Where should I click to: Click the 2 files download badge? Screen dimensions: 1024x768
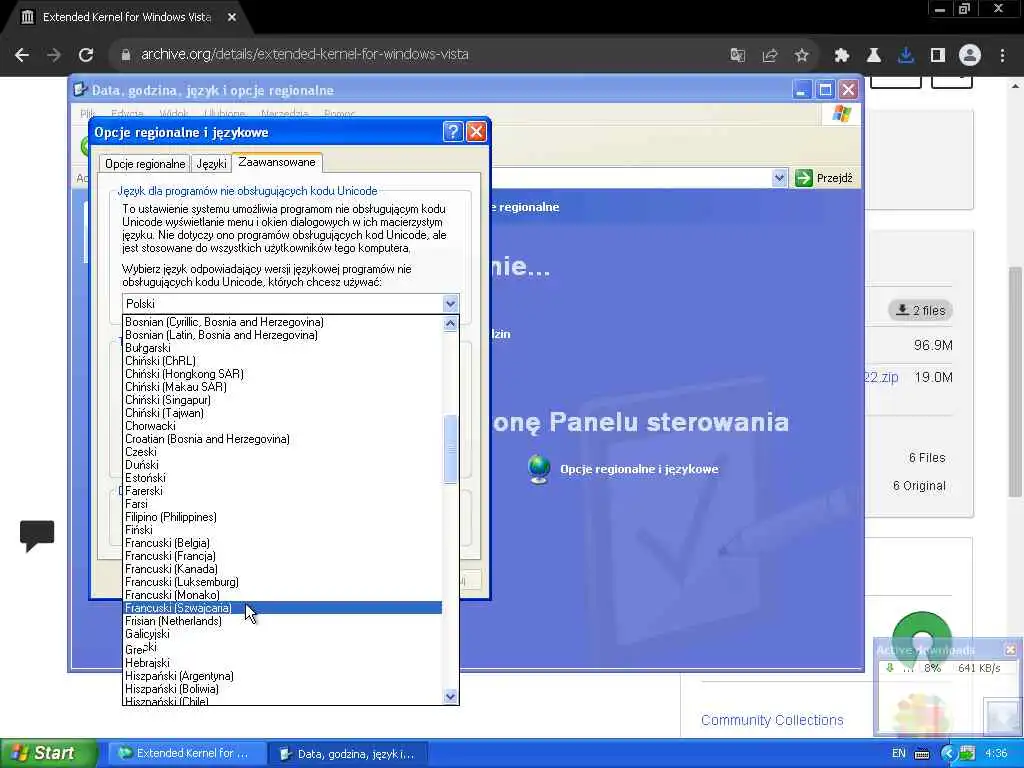click(x=920, y=310)
